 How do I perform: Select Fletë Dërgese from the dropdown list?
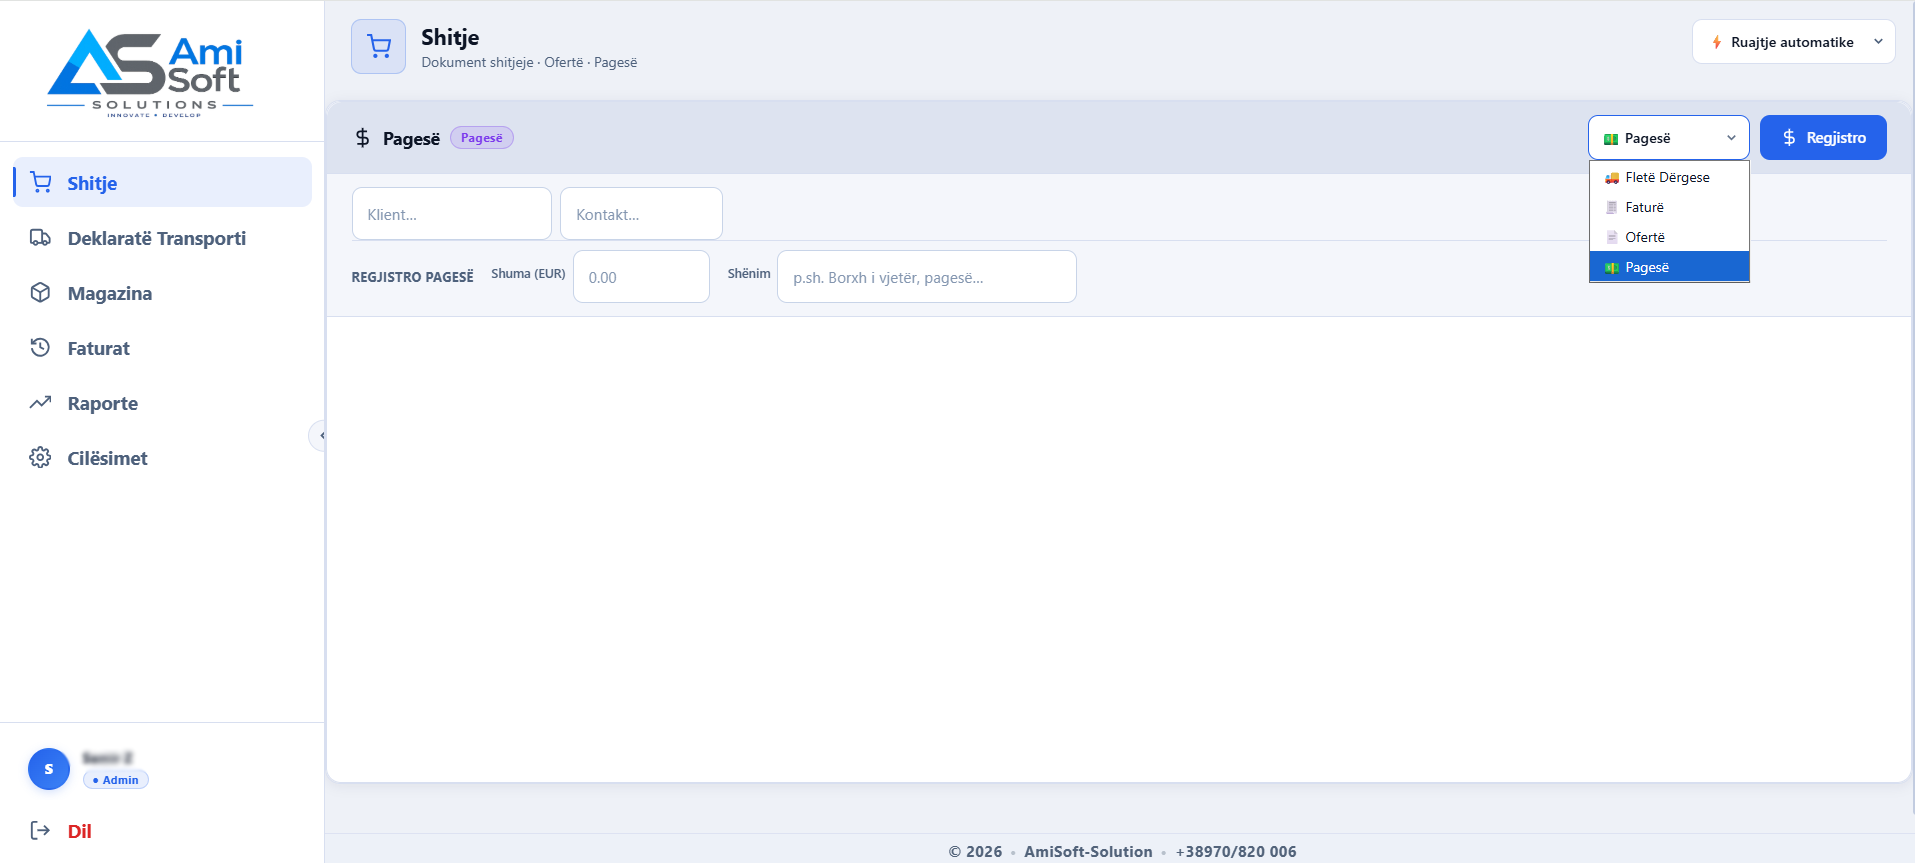point(1669,177)
